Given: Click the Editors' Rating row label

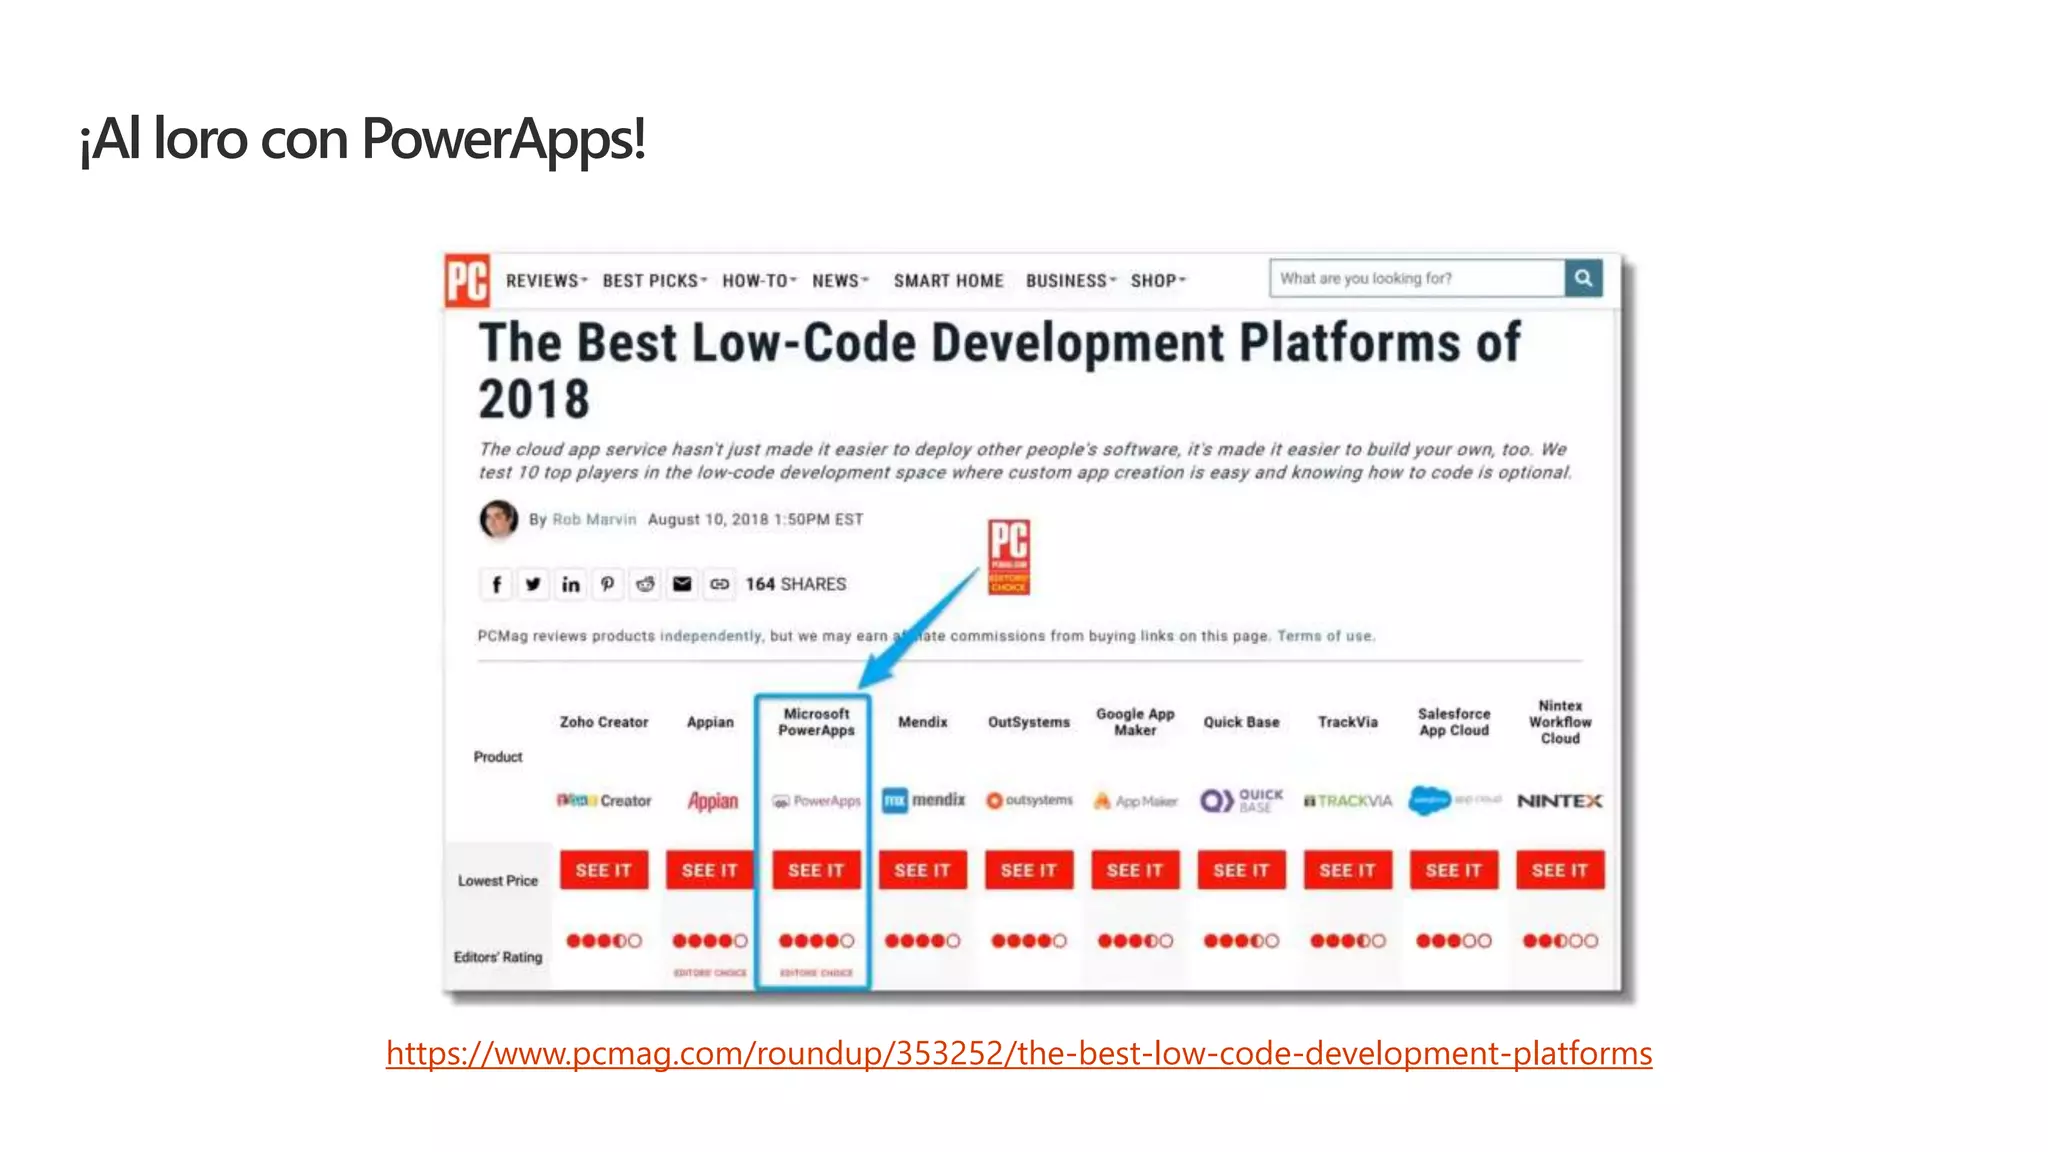Looking at the screenshot, I should click(x=498, y=957).
